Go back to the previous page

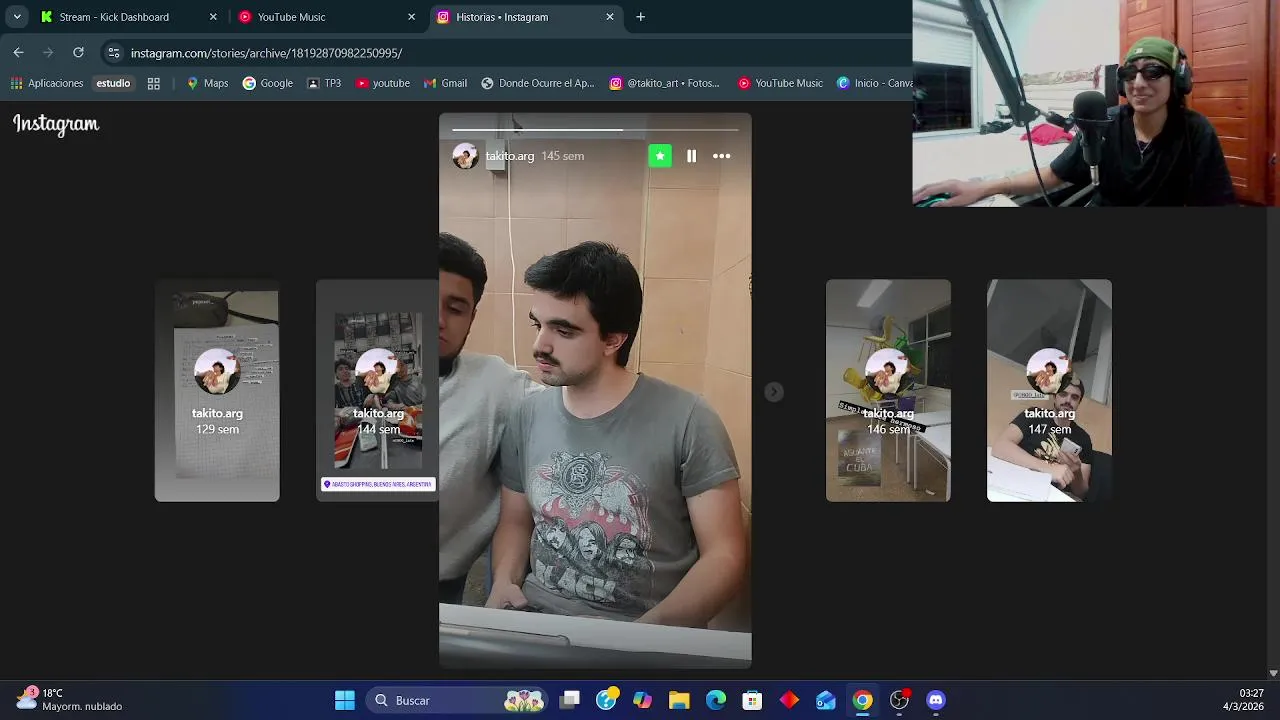pos(18,53)
